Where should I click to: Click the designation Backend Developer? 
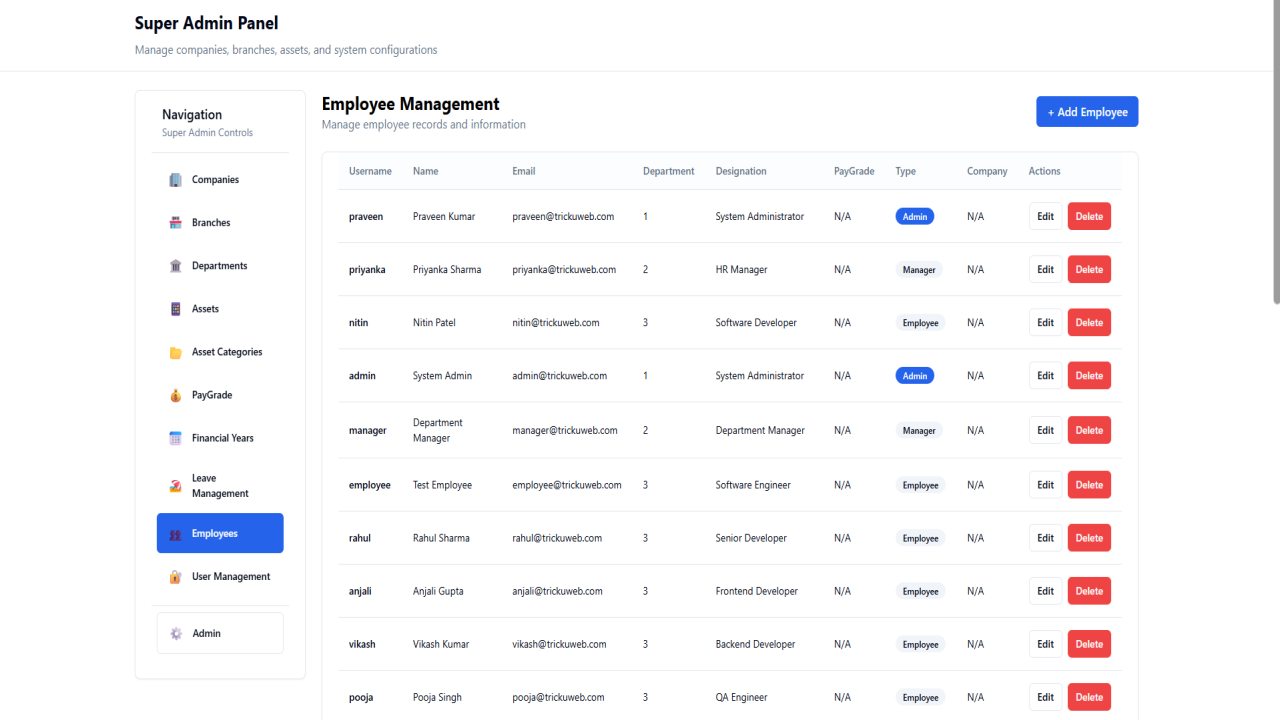click(756, 644)
